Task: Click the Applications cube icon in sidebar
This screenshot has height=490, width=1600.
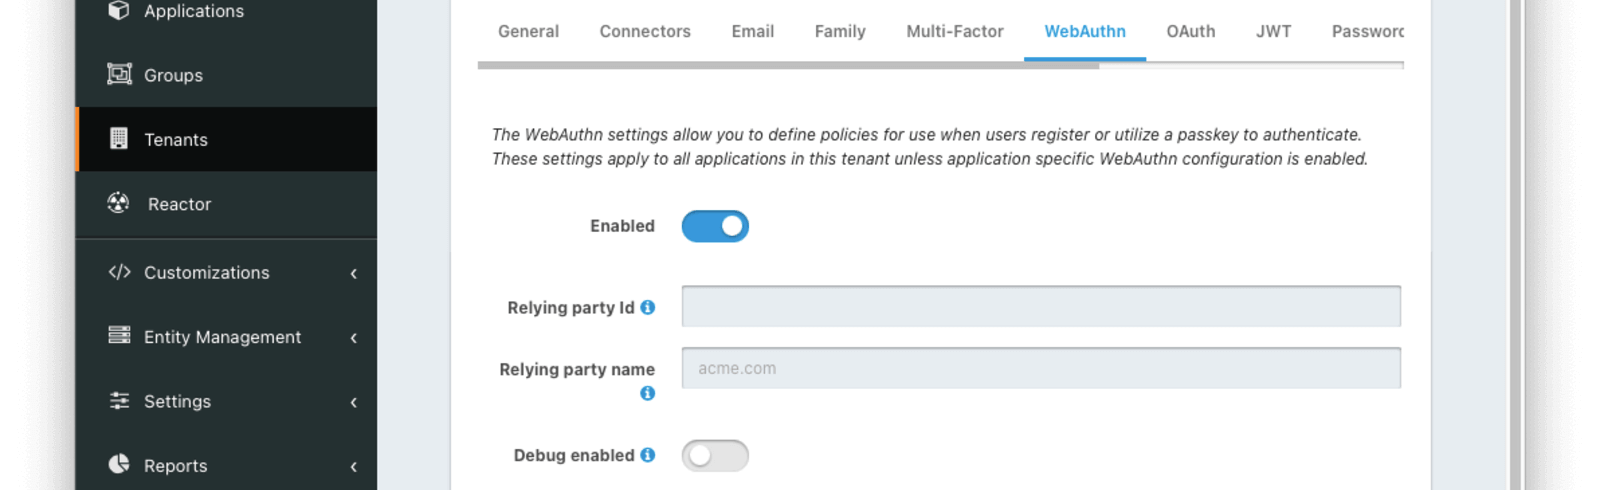Action: click(119, 11)
